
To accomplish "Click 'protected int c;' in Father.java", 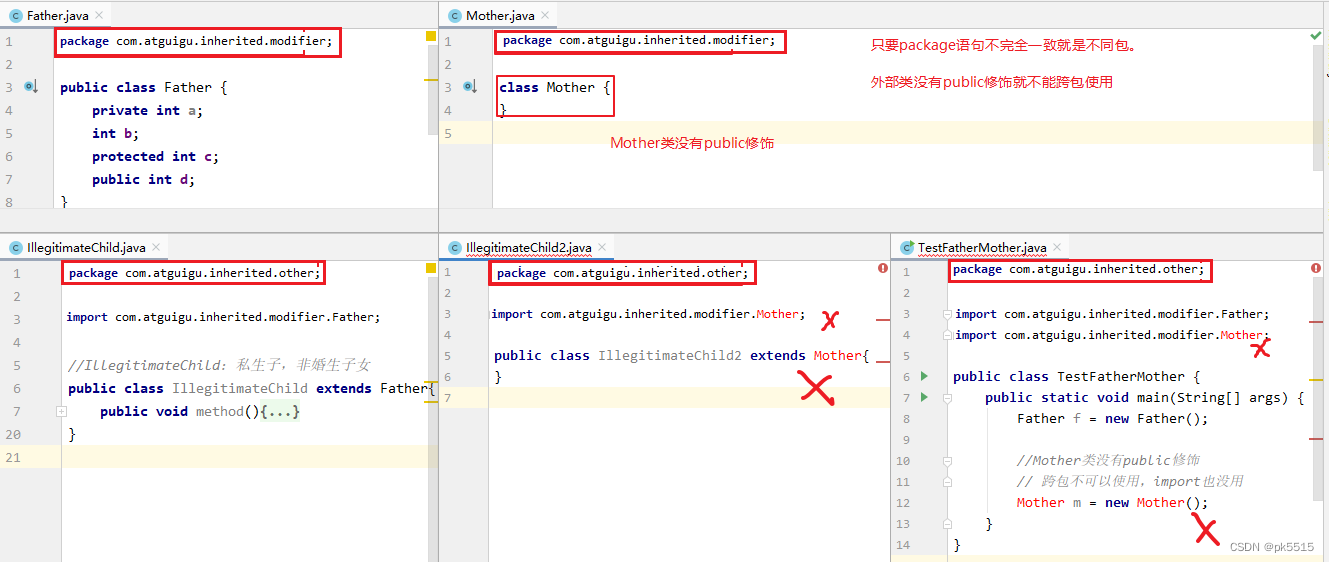I will point(155,156).
